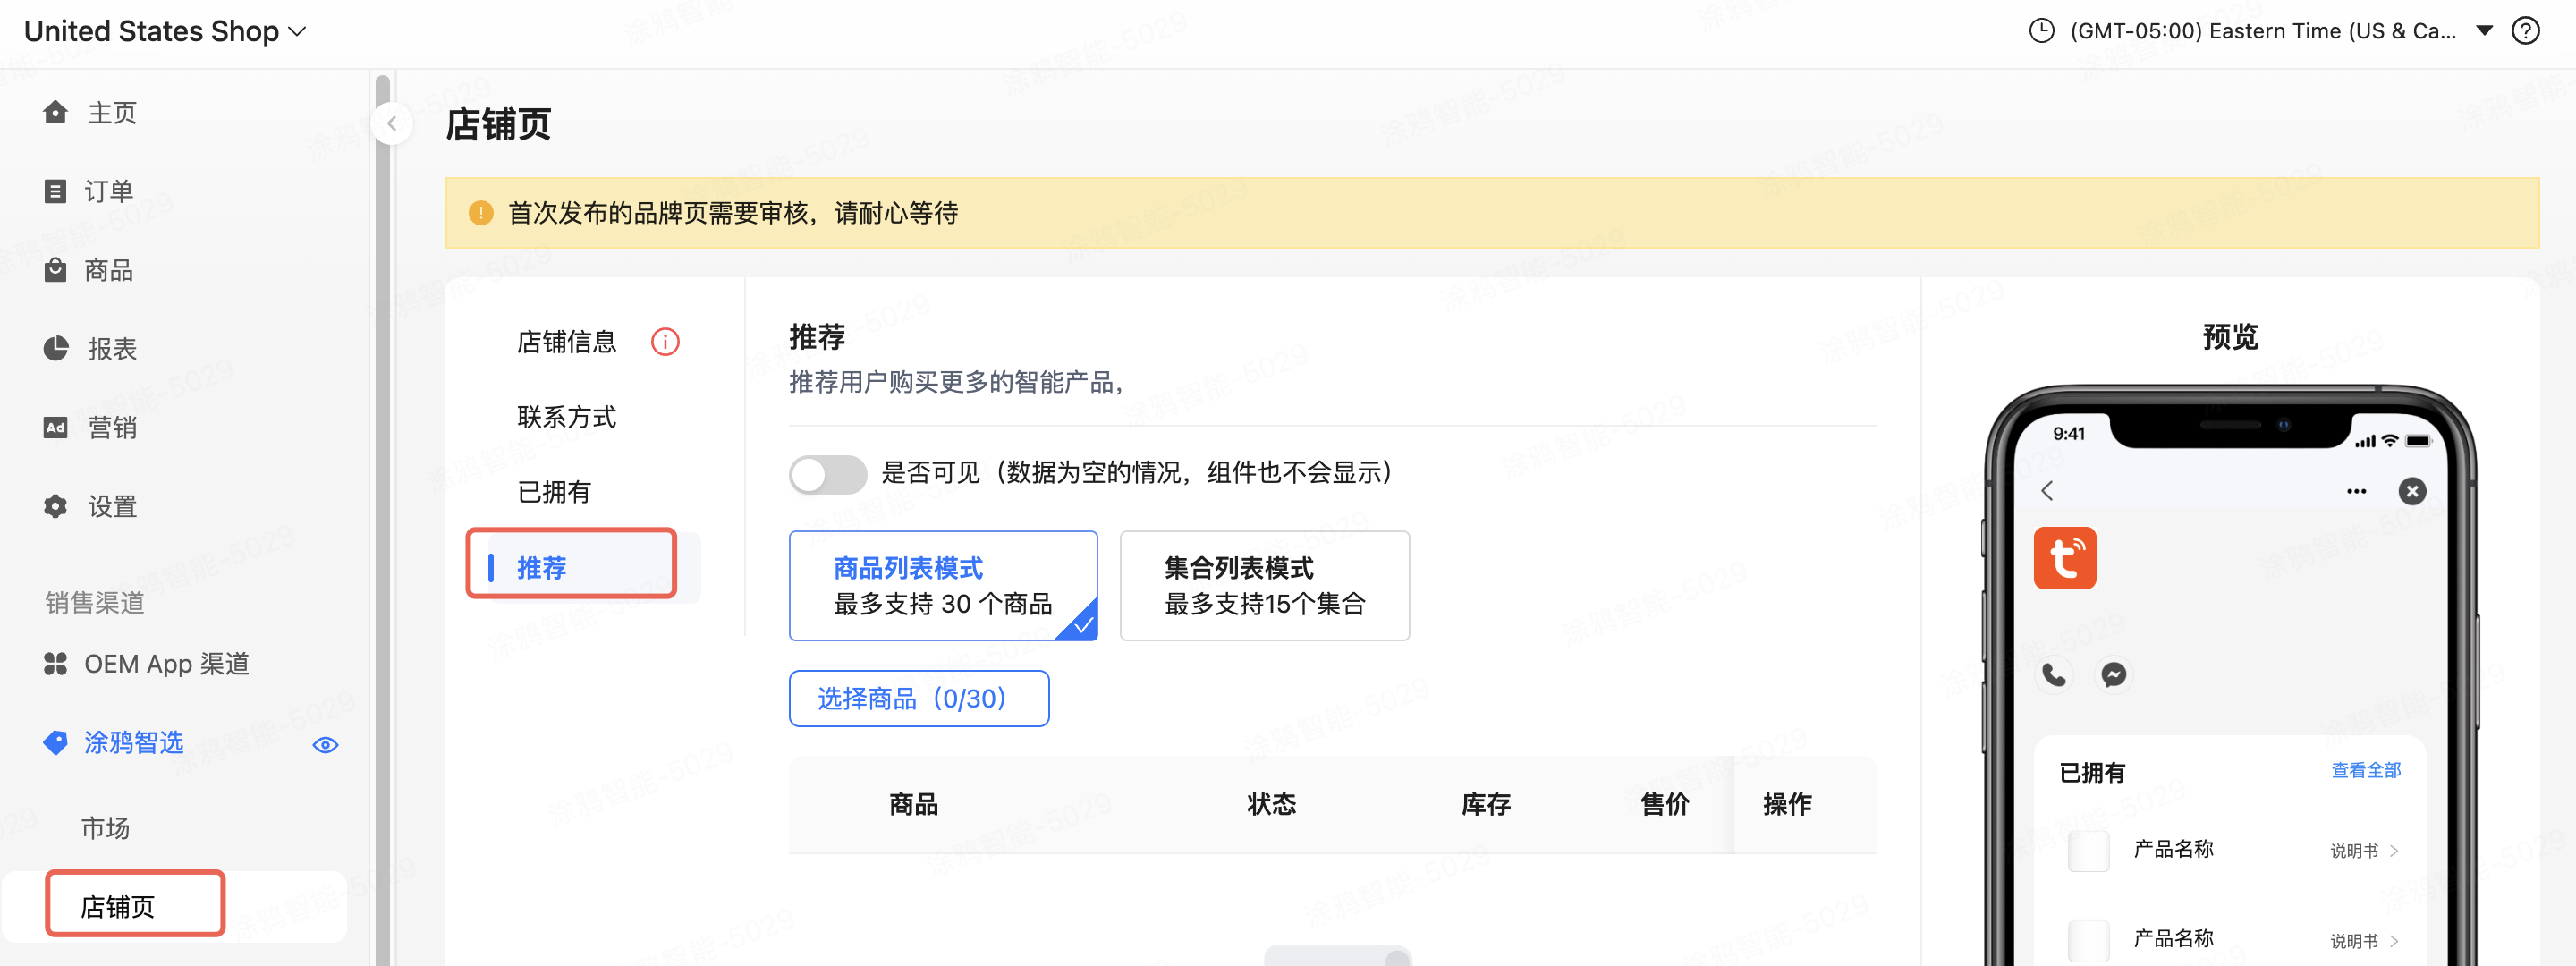Toggle the eye icon beside 涂鸦智选
The width and height of the screenshot is (2576, 966).
pyautogui.click(x=326, y=745)
